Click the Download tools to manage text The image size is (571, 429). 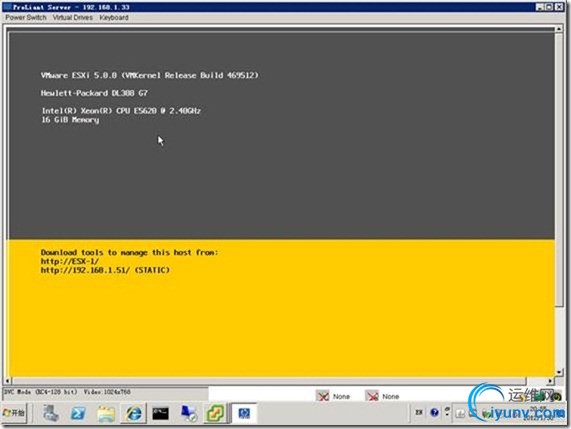(129, 252)
